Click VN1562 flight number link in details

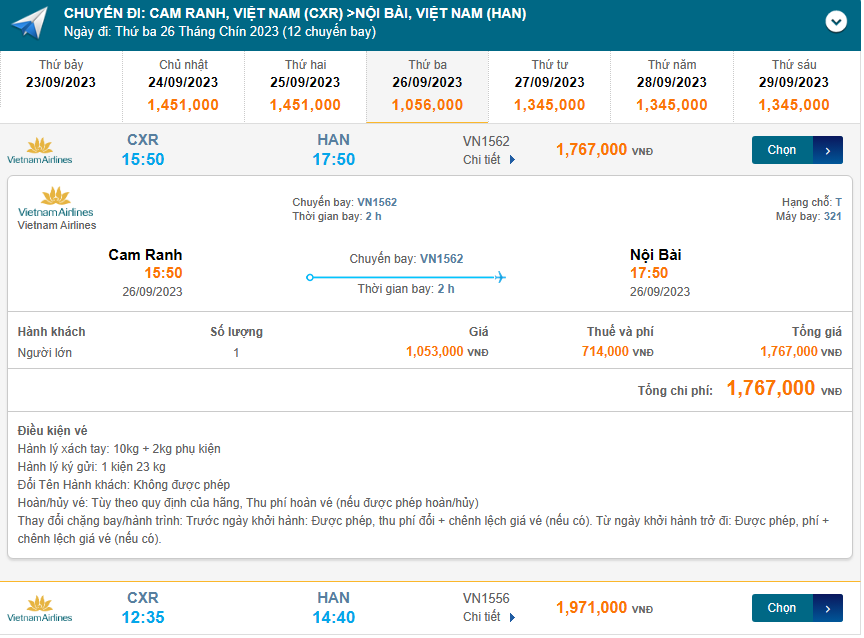(x=377, y=202)
